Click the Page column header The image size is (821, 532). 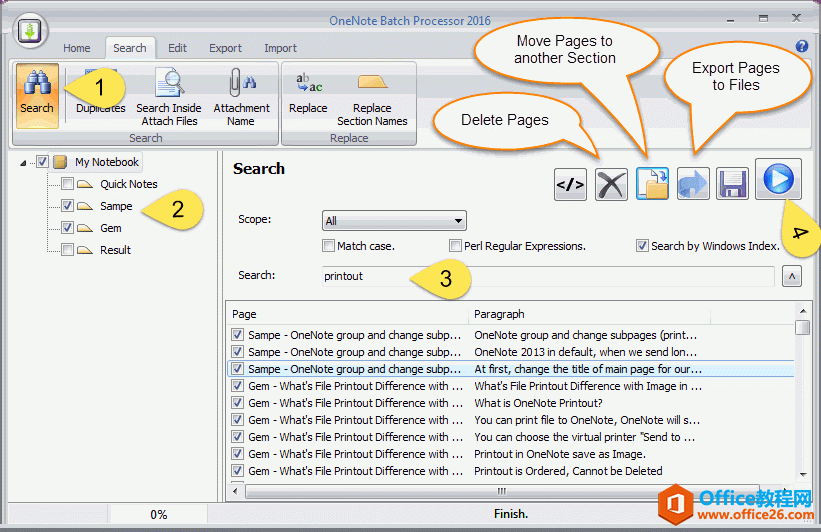click(x=348, y=314)
